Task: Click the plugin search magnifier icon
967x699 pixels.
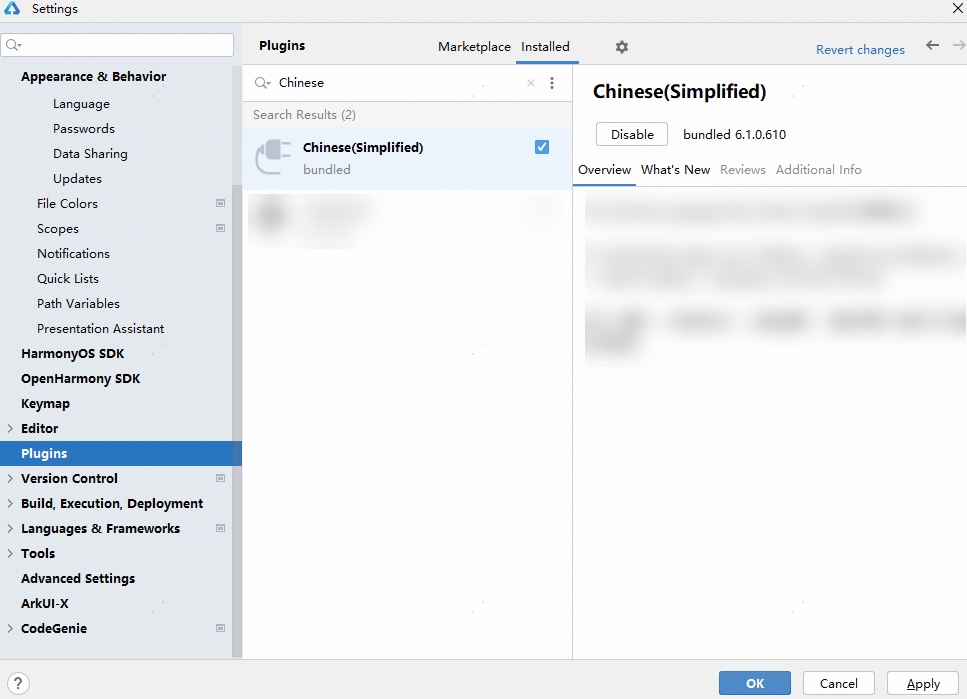Action: 262,83
